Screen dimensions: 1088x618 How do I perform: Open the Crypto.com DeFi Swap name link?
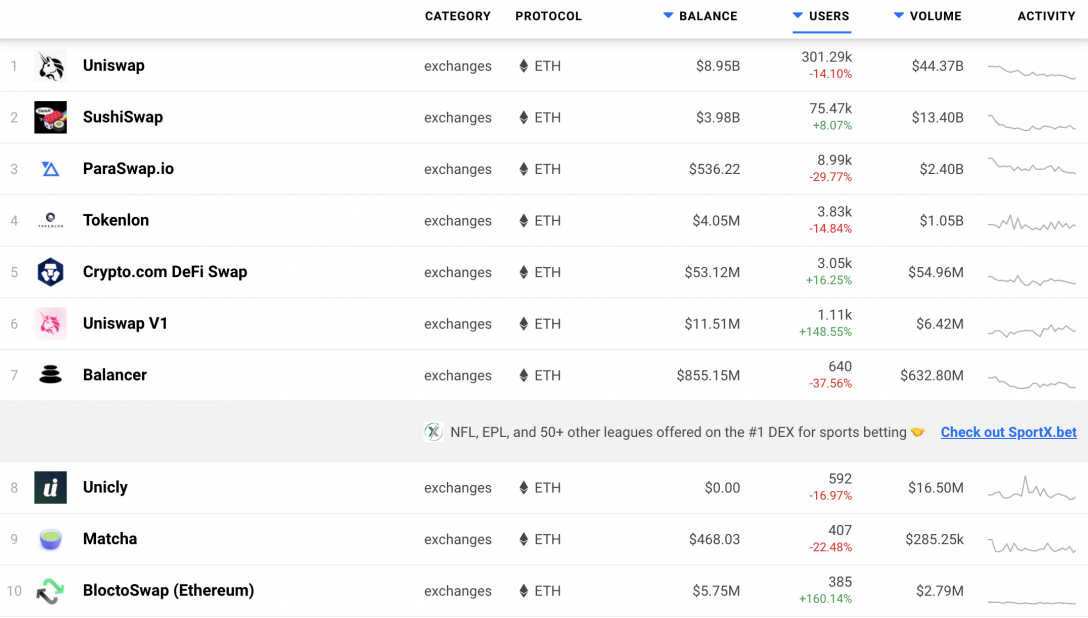click(165, 272)
